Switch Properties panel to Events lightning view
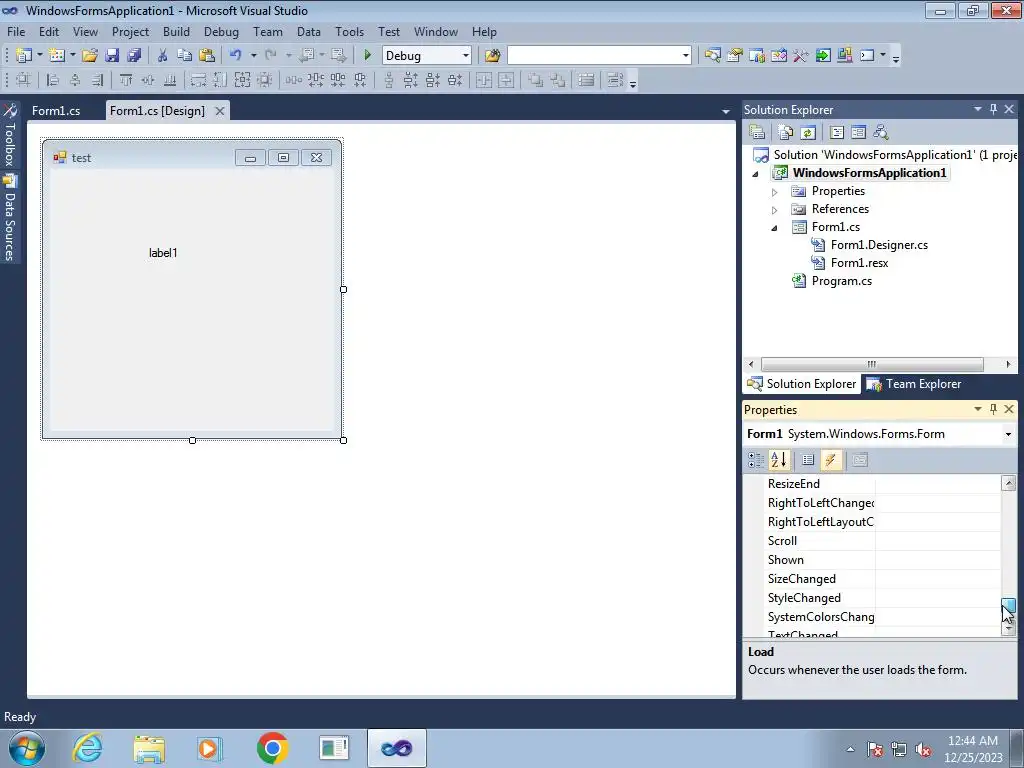Viewport: 1024px width, 768px height. (831, 460)
